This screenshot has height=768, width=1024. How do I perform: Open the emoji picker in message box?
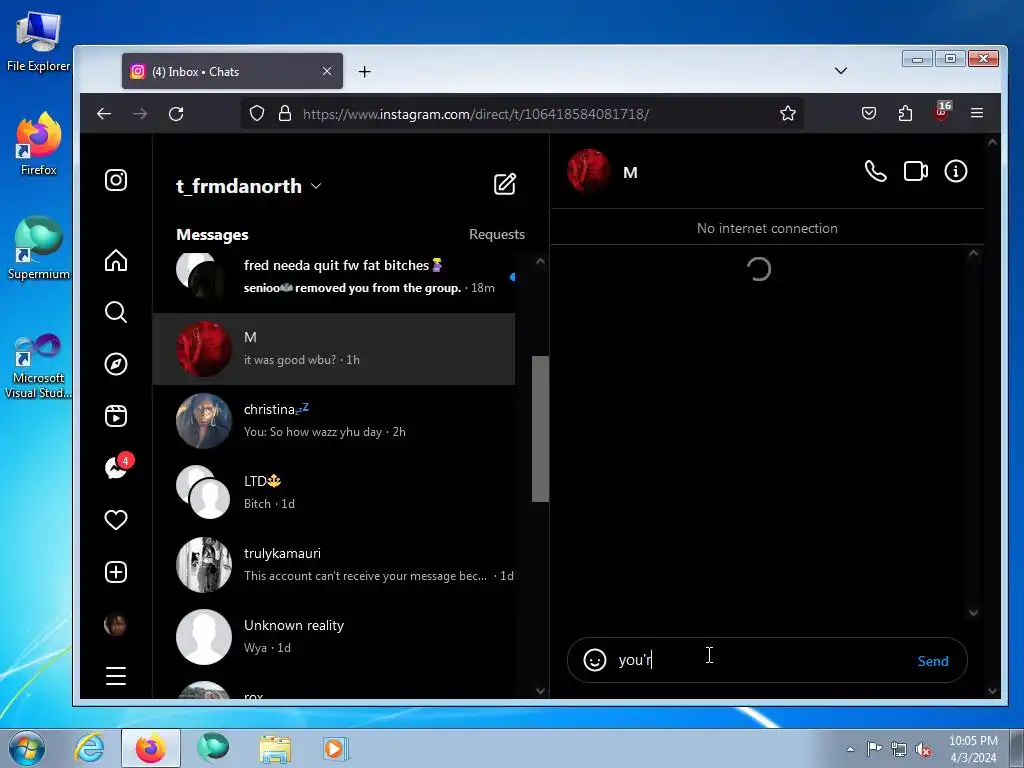point(595,660)
